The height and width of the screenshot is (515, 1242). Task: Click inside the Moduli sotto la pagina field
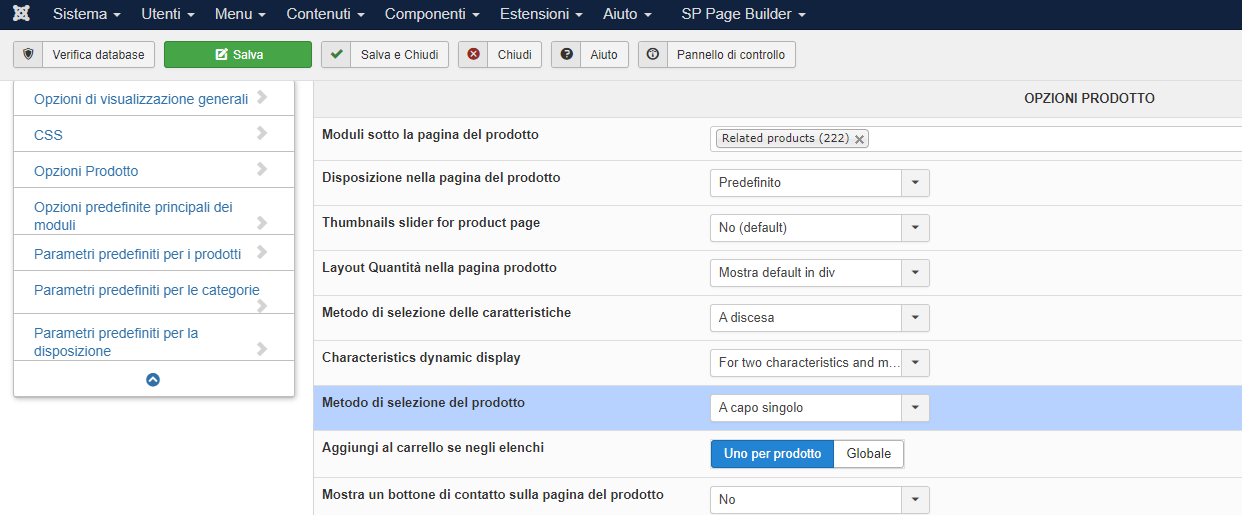click(1050, 139)
